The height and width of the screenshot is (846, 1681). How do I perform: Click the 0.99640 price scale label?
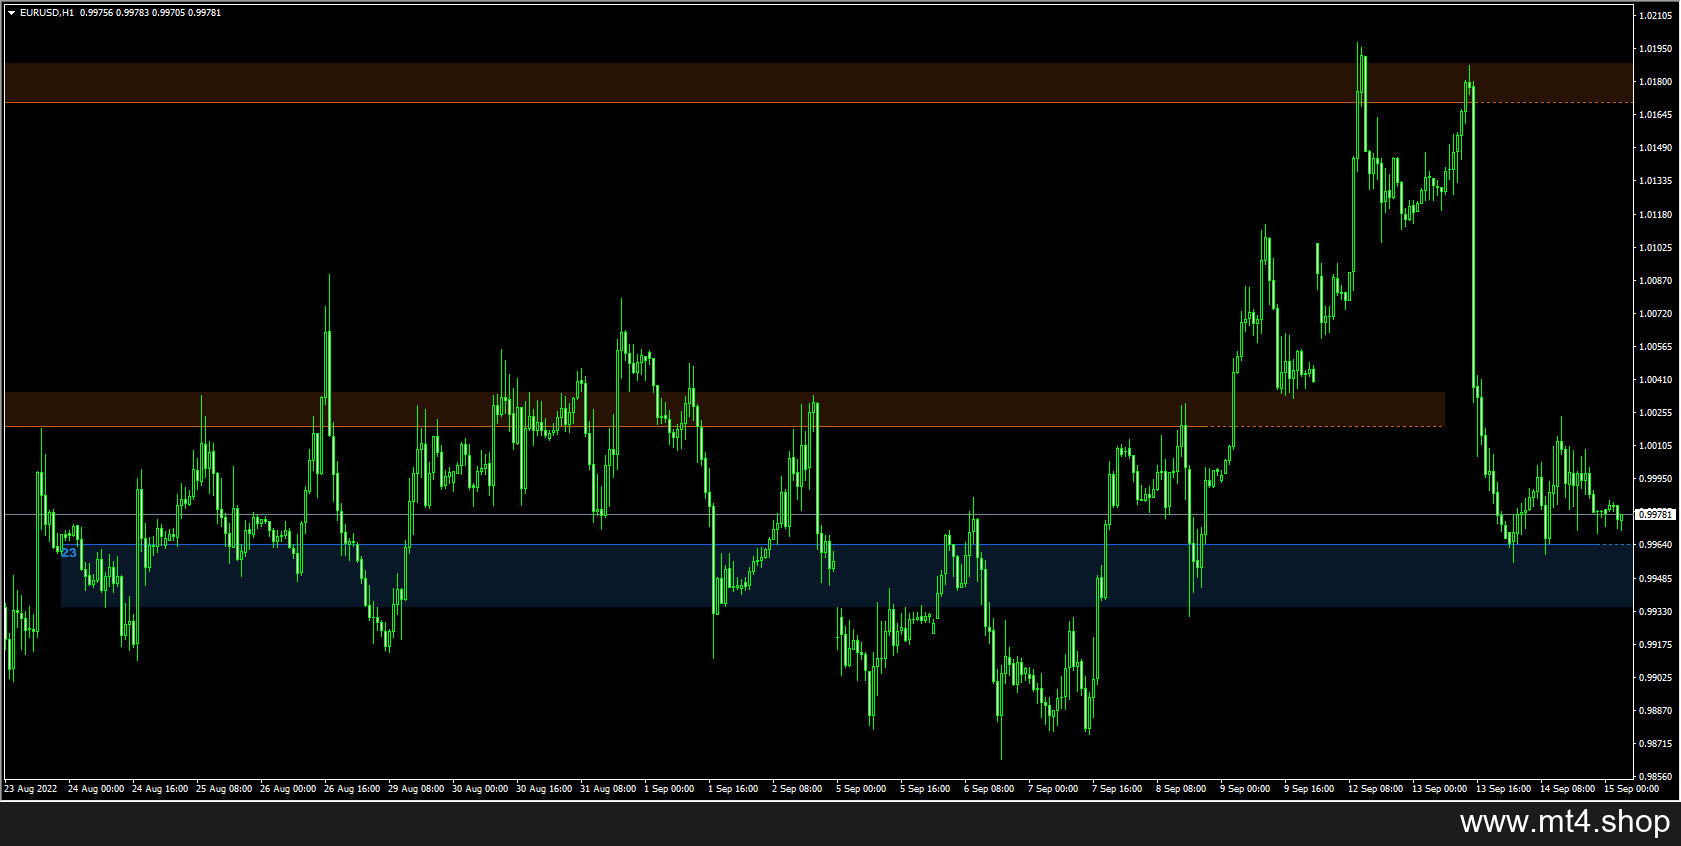click(x=1656, y=545)
